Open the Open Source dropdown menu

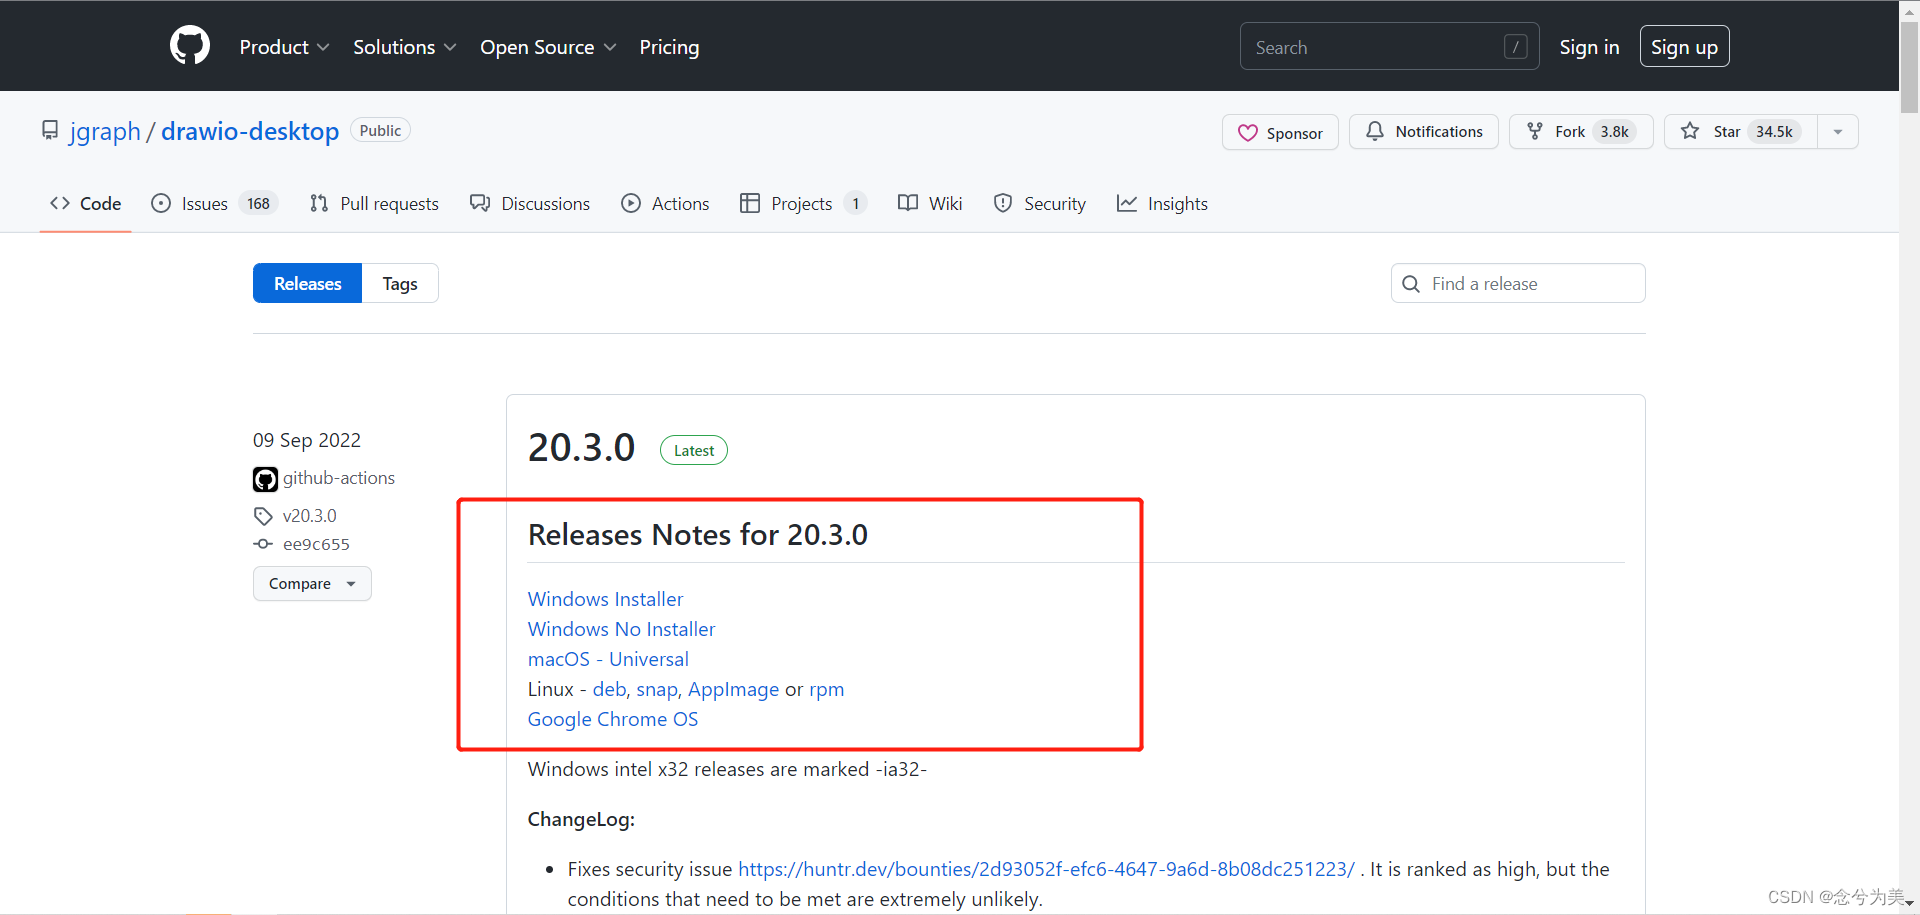click(x=548, y=47)
